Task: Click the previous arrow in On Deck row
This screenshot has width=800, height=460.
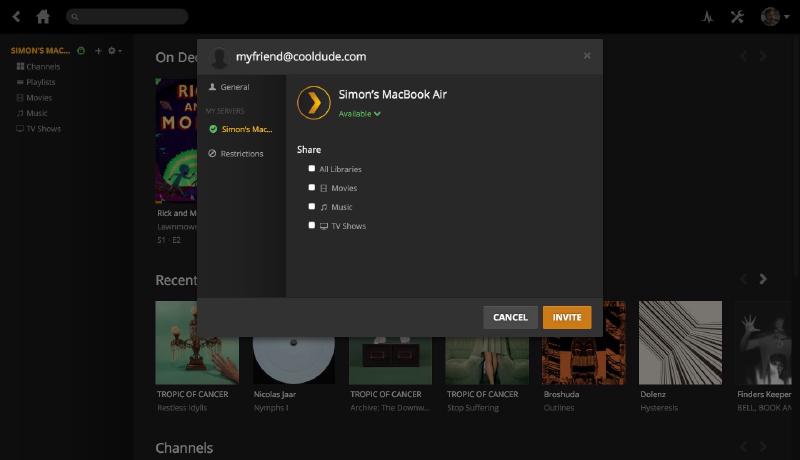Action: pyautogui.click(x=743, y=56)
